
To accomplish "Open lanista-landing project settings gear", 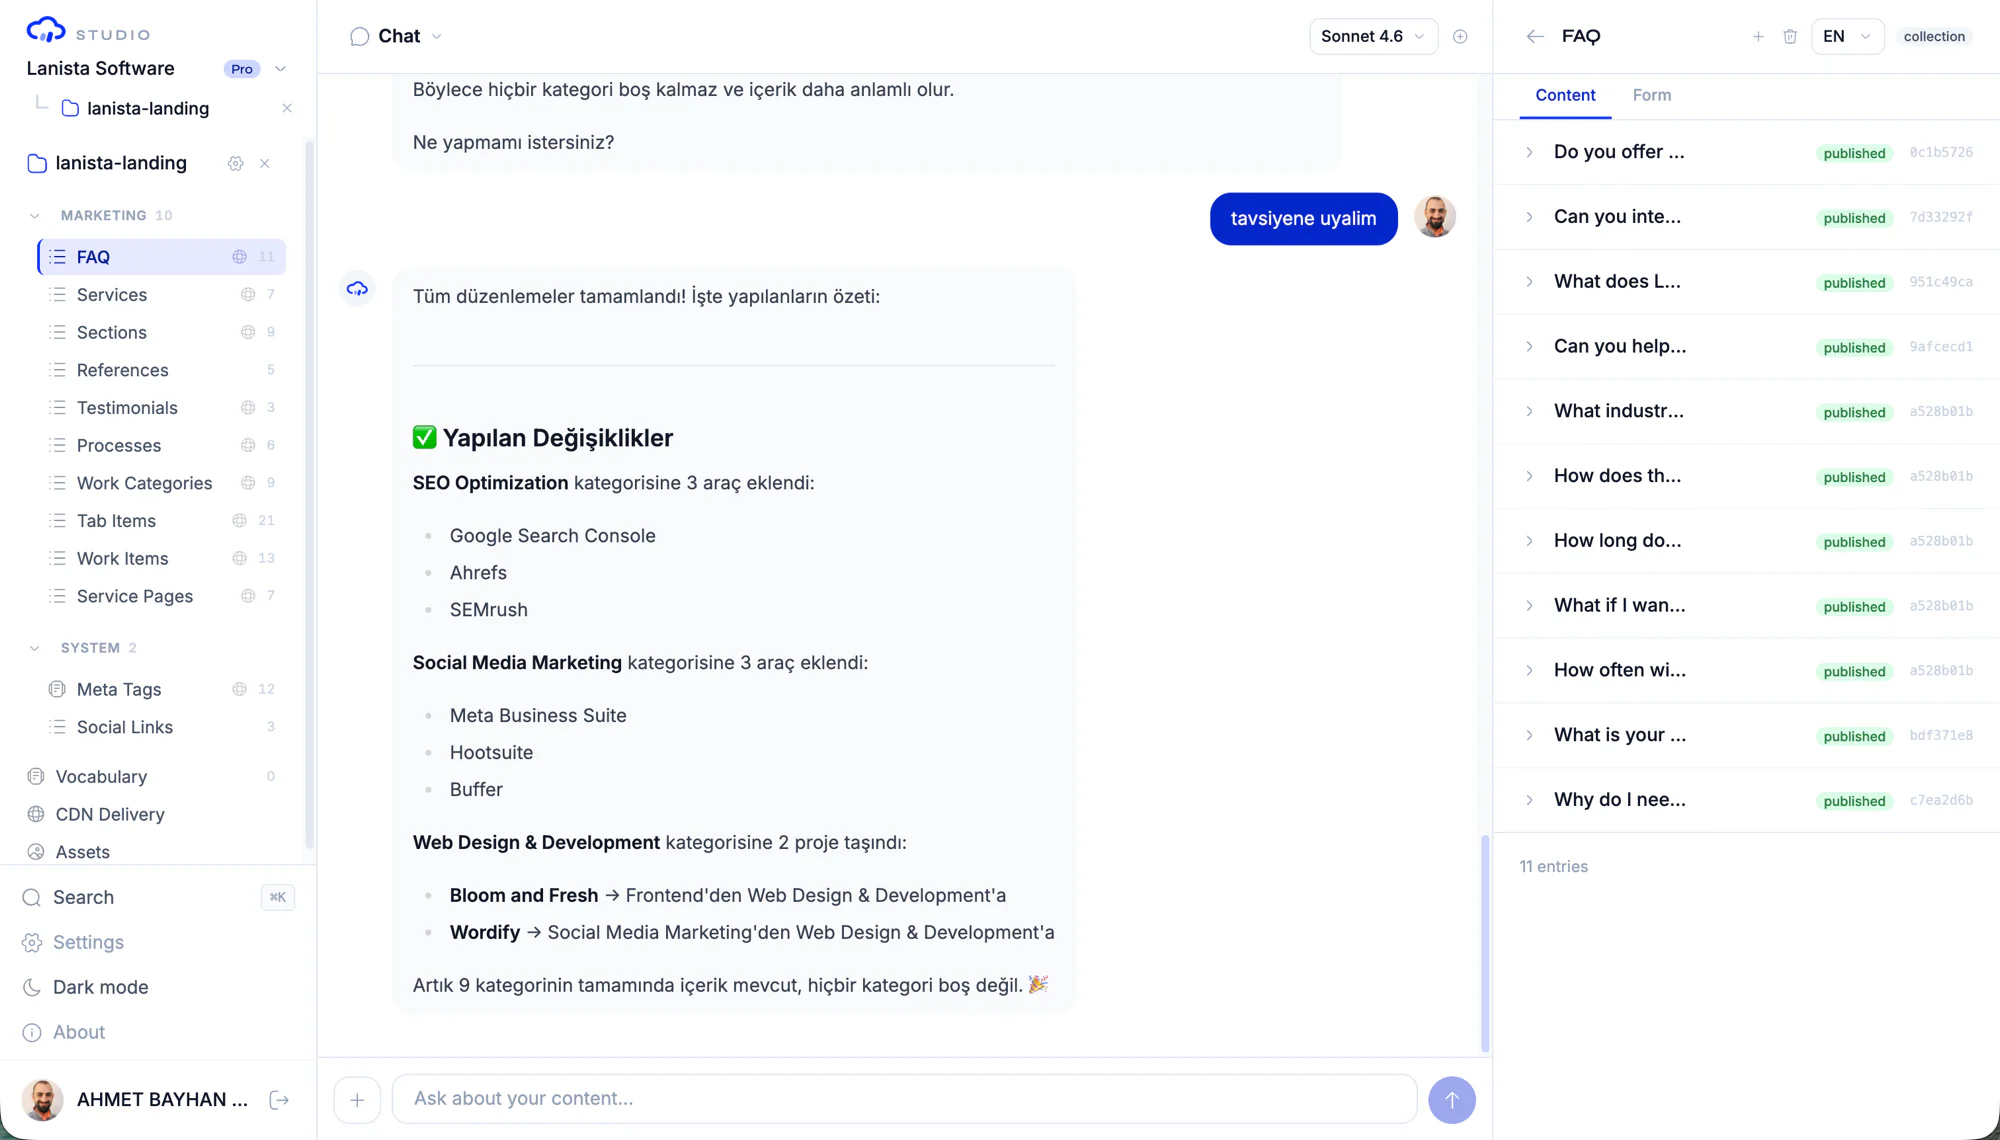I will 235,163.
